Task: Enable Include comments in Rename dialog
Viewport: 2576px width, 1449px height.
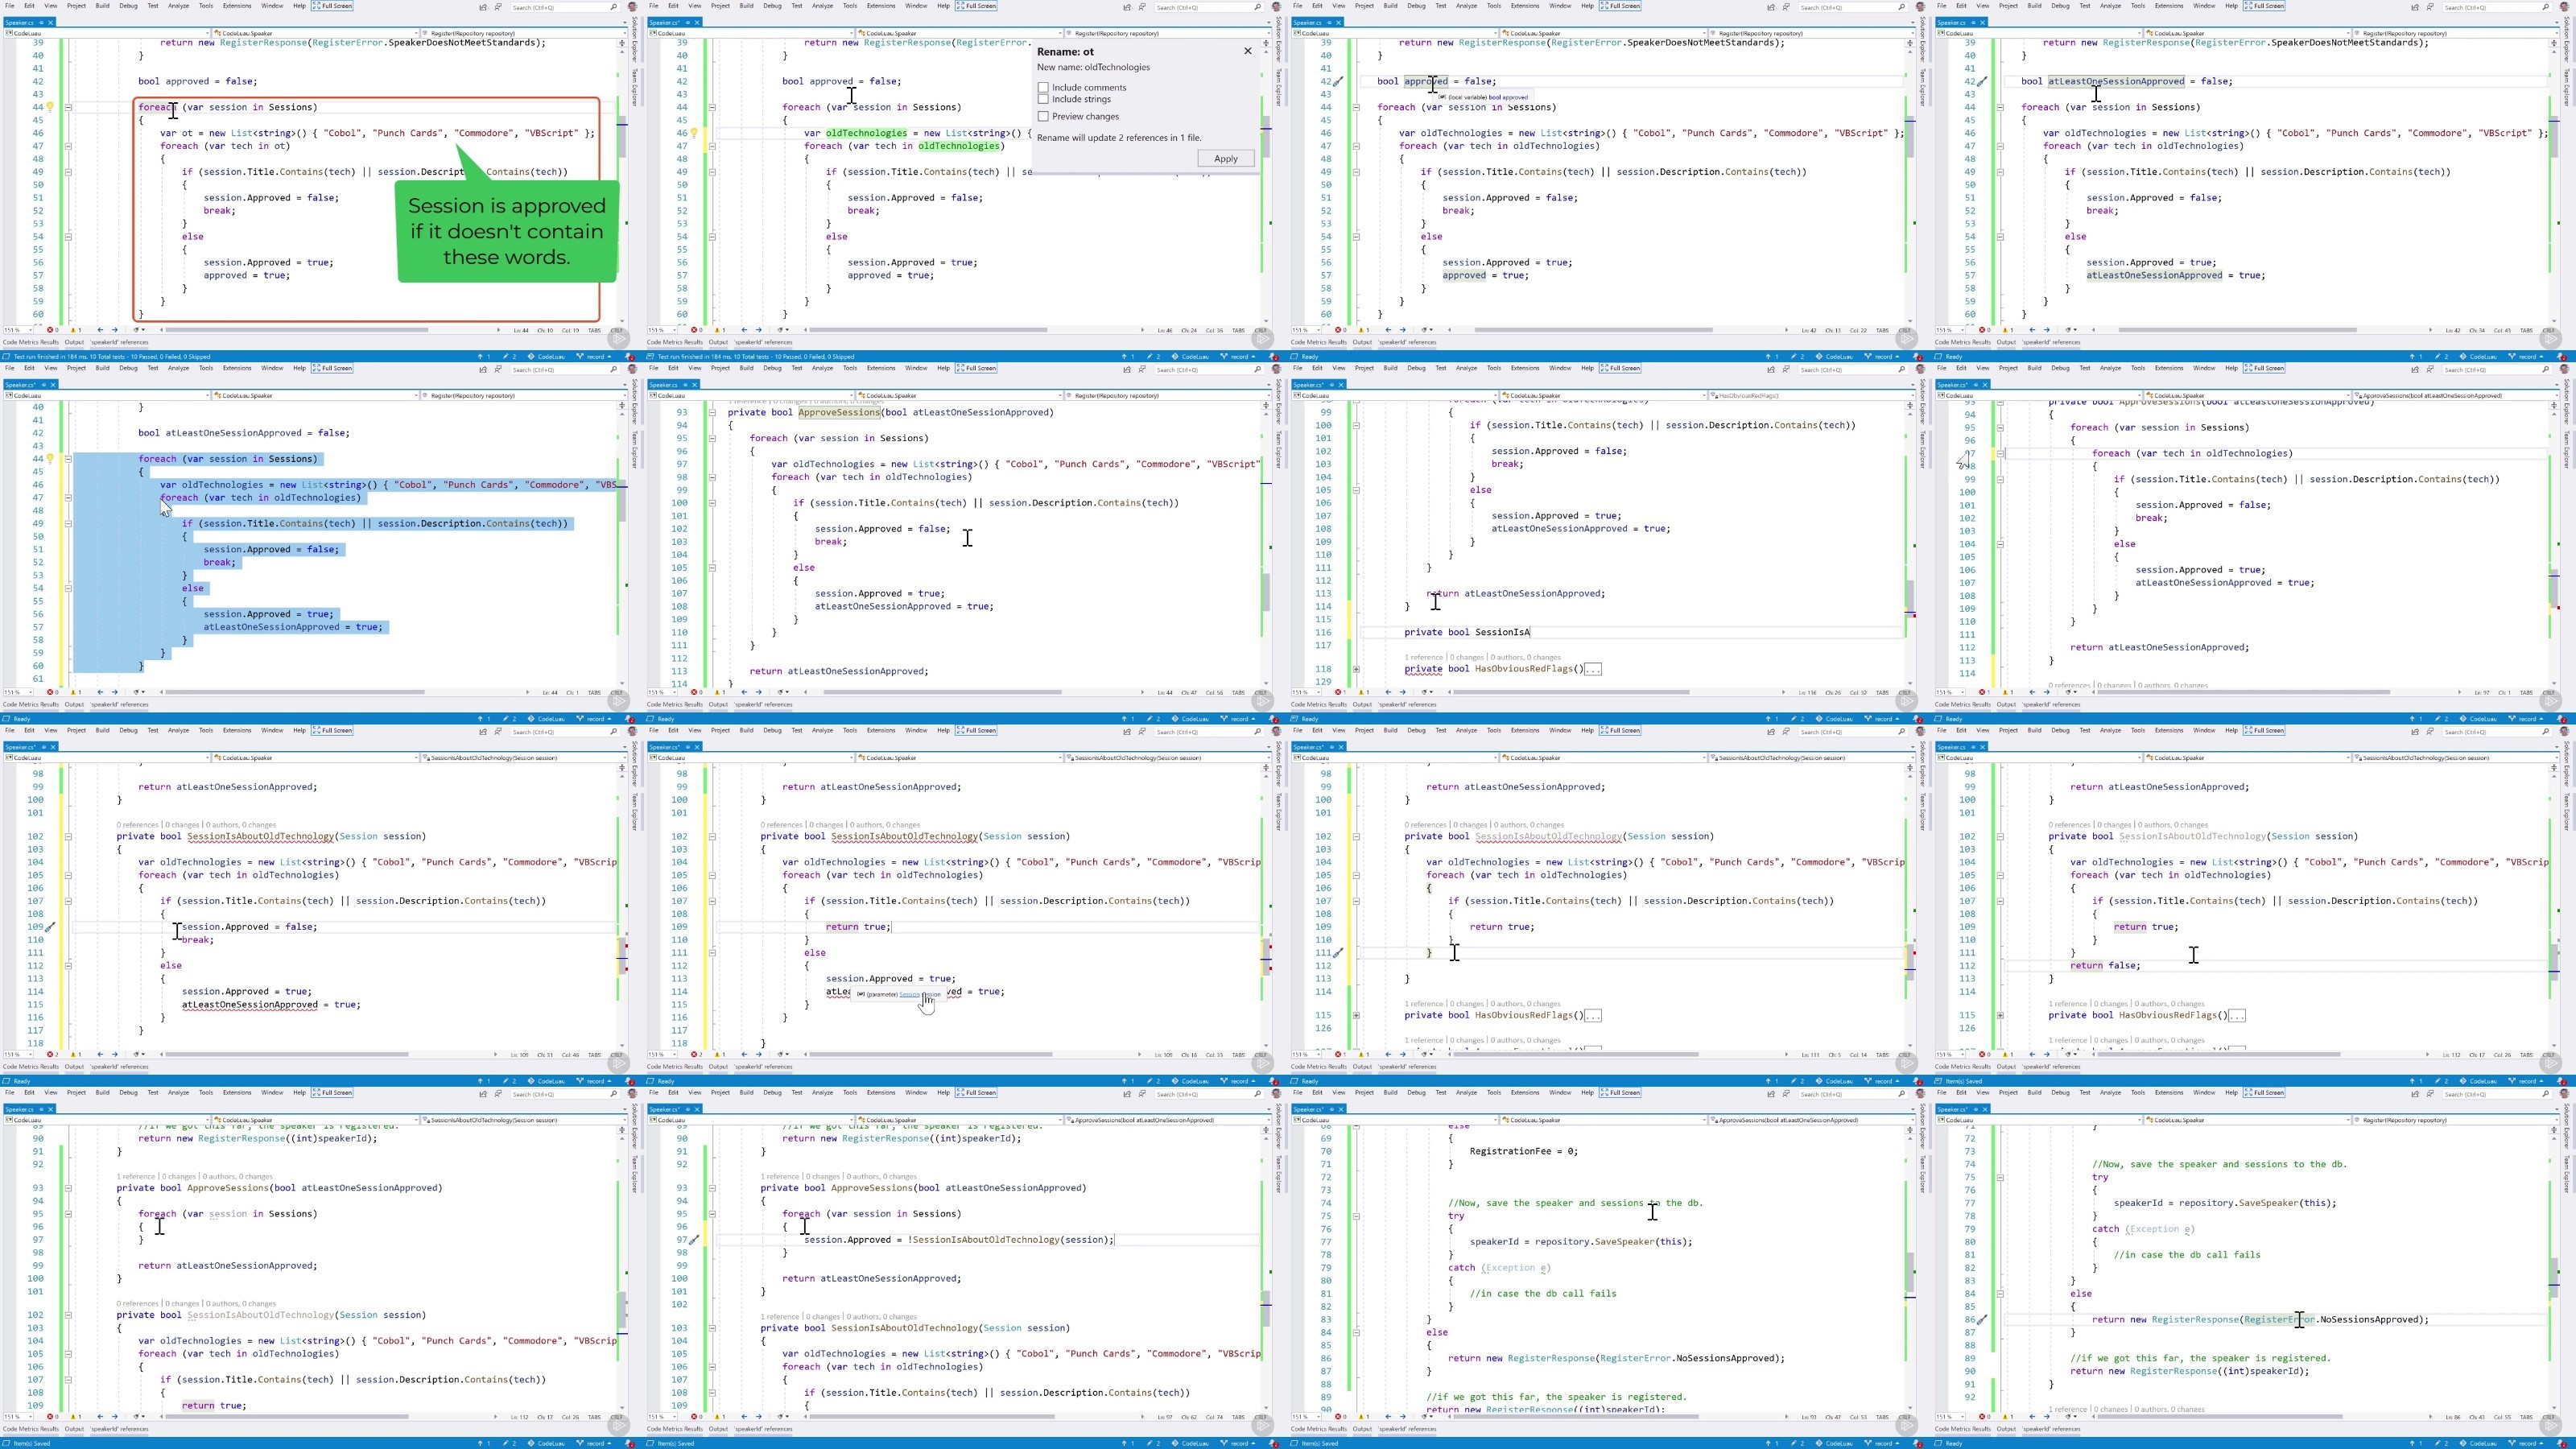Action: click(1043, 88)
